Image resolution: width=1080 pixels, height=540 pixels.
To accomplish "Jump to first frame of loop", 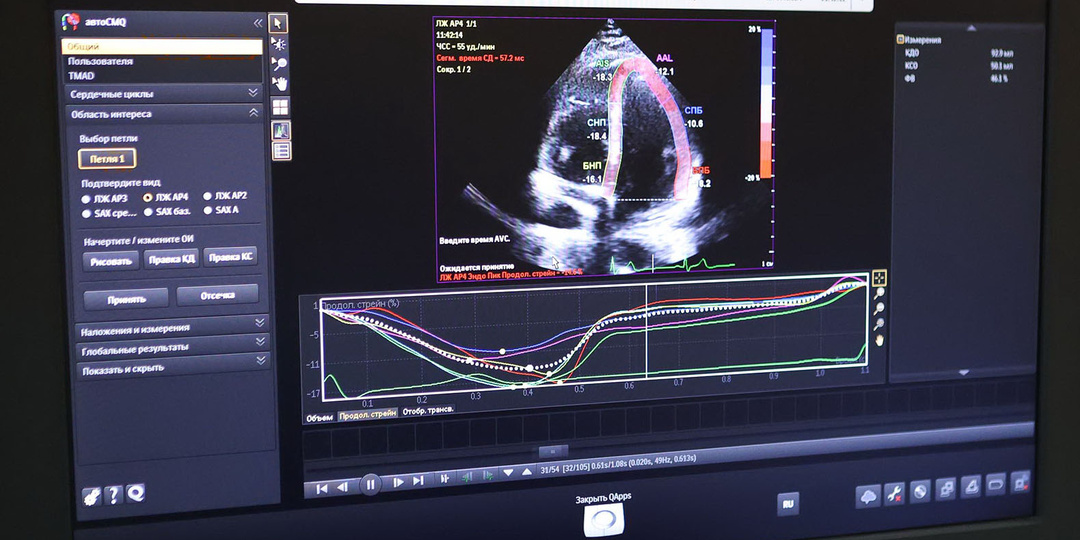I will point(322,488).
